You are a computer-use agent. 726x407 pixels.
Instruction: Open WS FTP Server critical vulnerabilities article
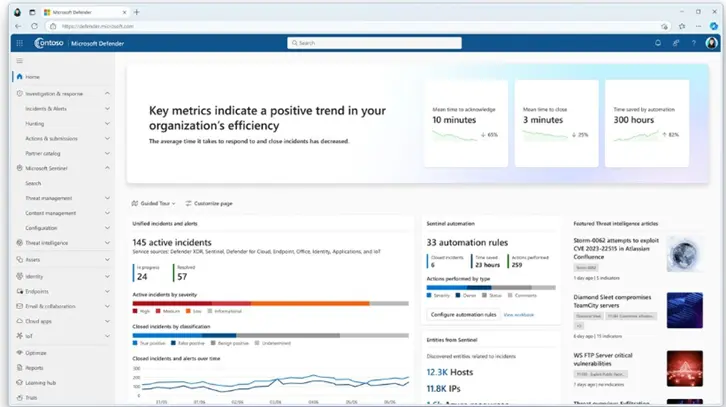click(x=603, y=359)
